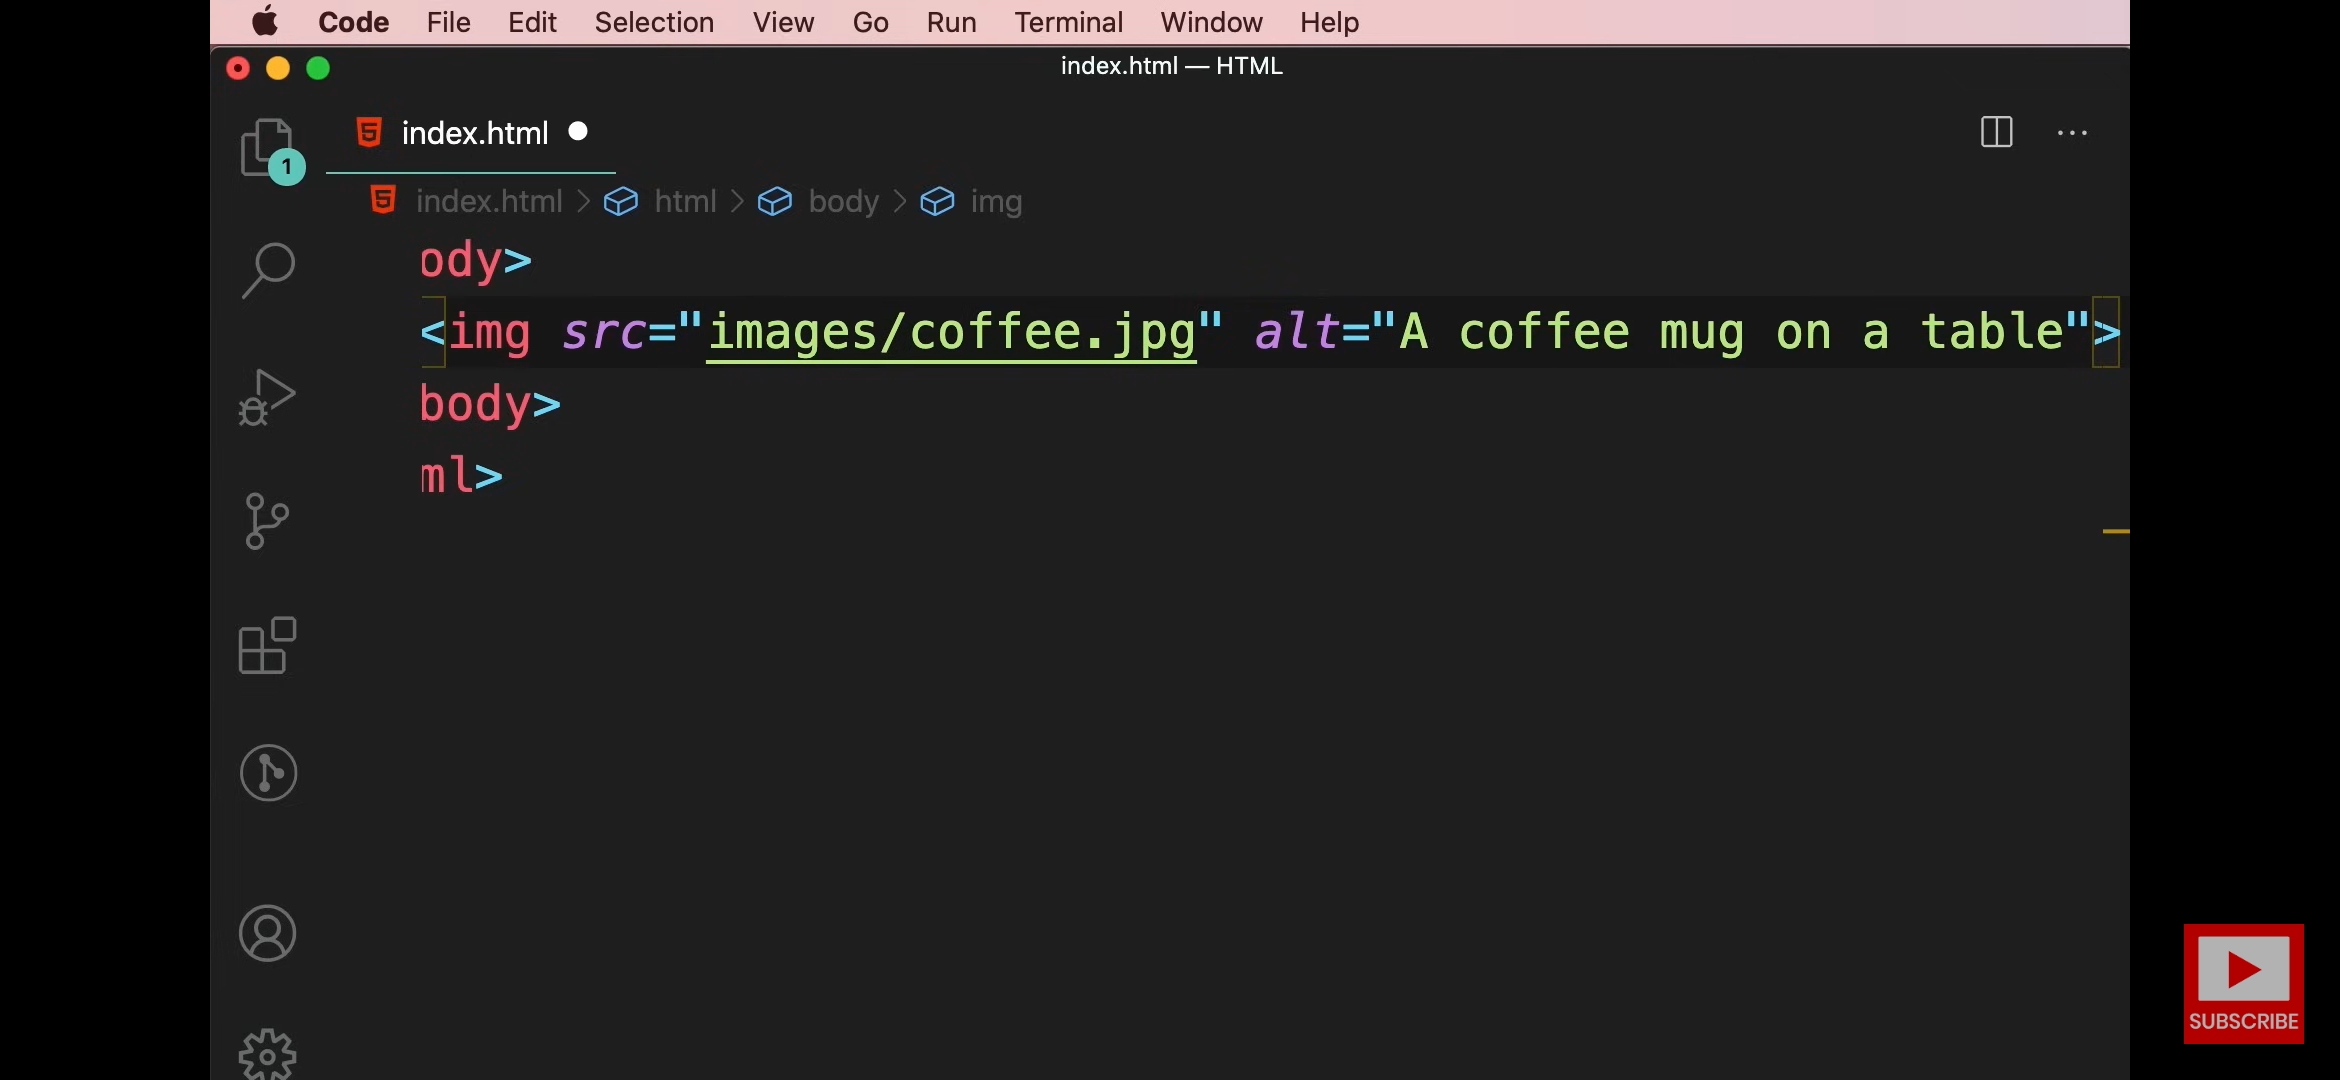The height and width of the screenshot is (1080, 2340).
Task: Close the window with the red button
Action: tap(238, 68)
